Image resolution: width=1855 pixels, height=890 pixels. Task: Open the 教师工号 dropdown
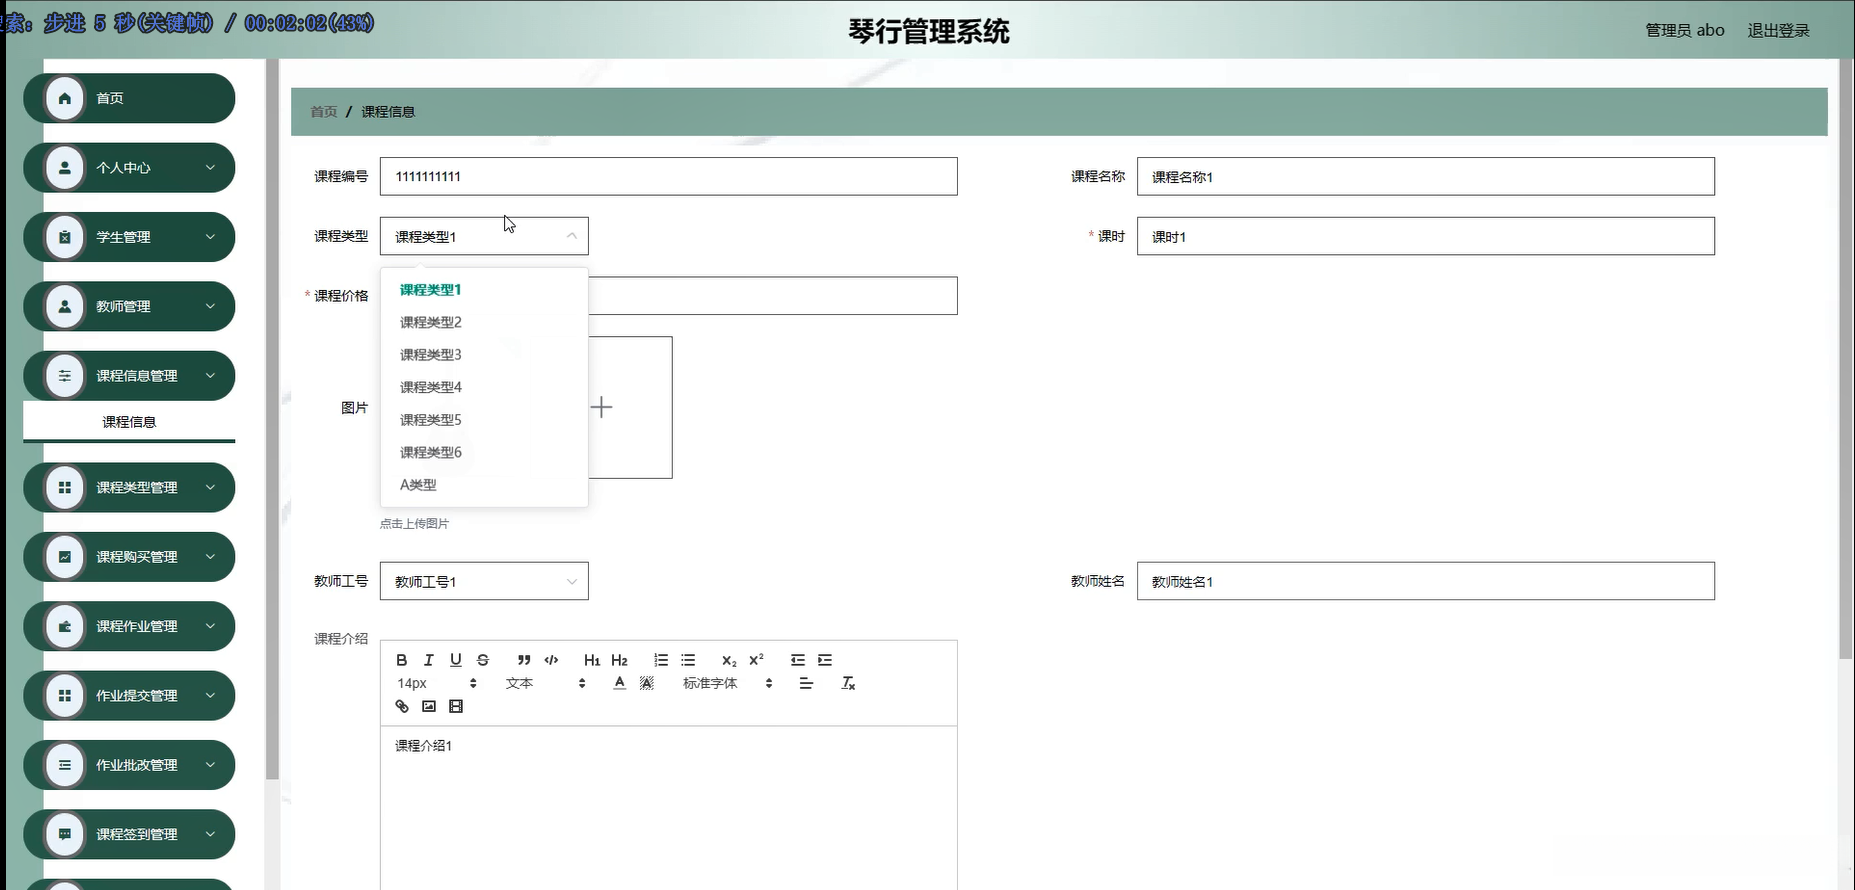[484, 581]
